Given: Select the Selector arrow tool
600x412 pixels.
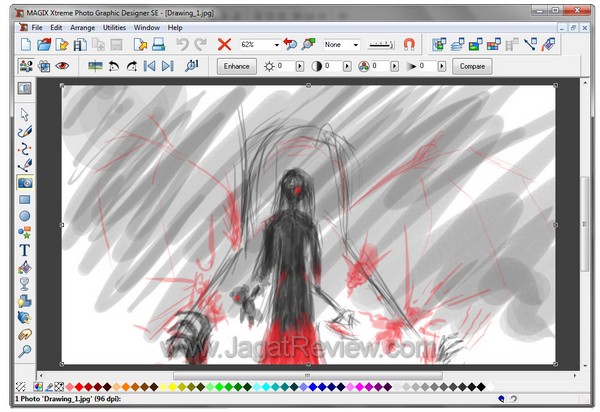Looking at the screenshot, I should [x=25, y=115].
